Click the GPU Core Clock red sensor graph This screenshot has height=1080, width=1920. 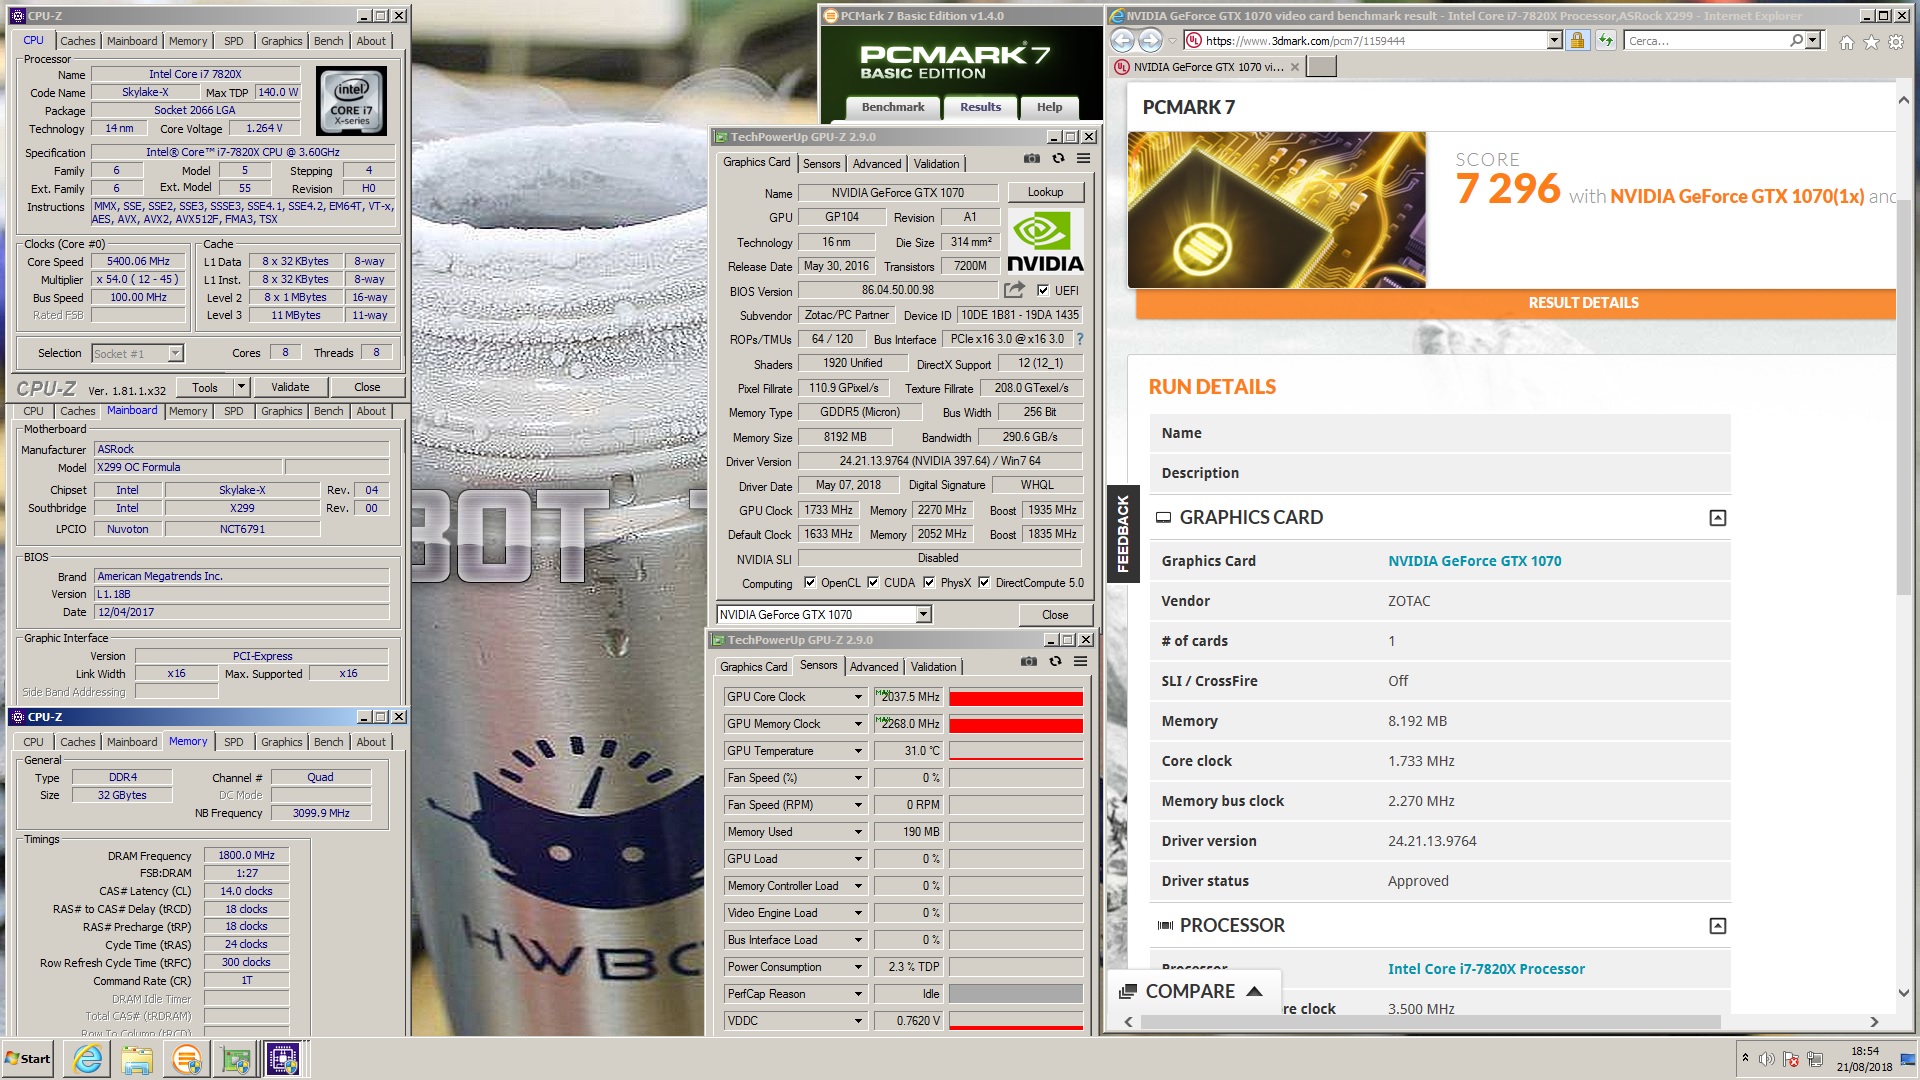pos(1016,697)
